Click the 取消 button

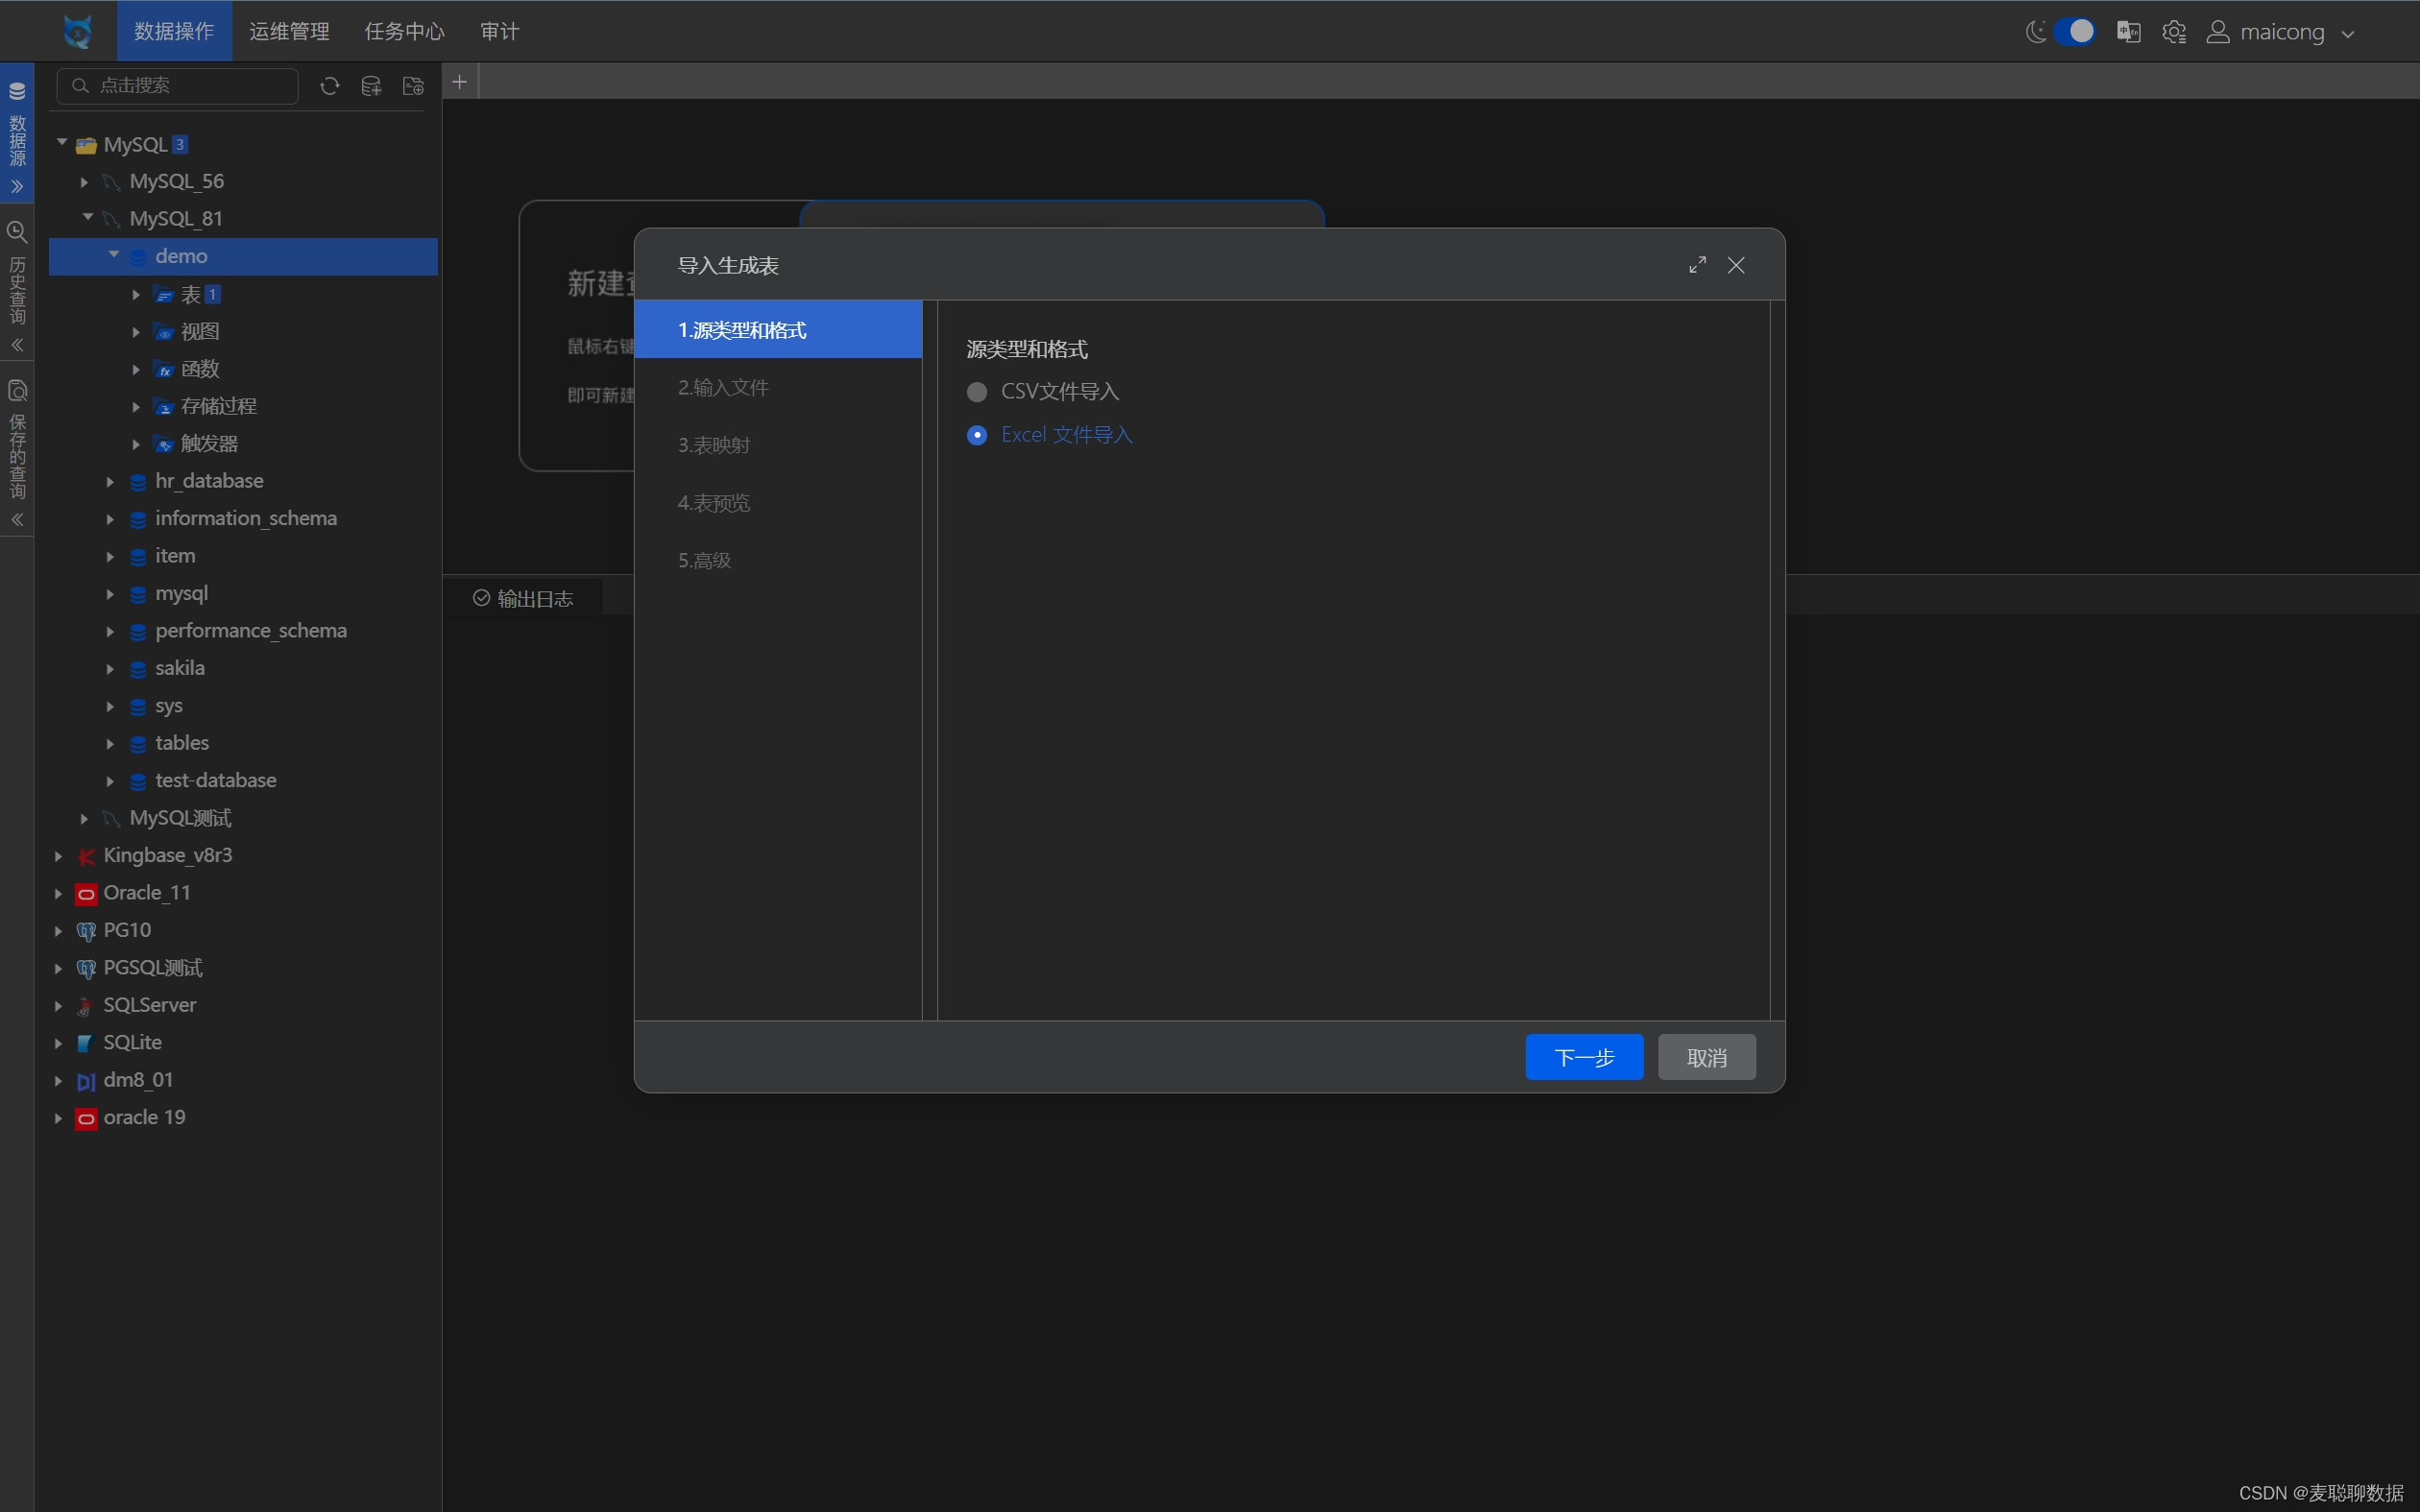(1706, 1057)
